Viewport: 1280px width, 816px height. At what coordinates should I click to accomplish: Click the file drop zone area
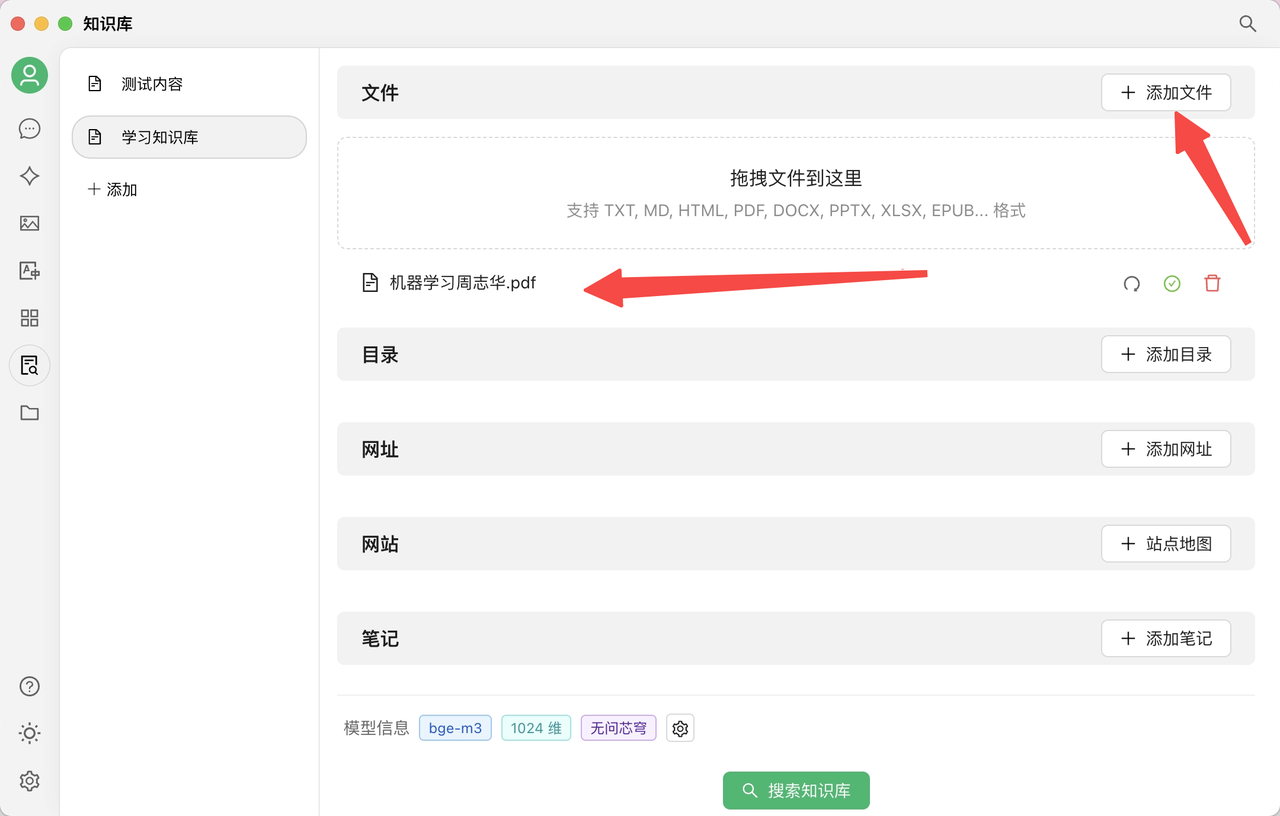(x=795, y=193)
